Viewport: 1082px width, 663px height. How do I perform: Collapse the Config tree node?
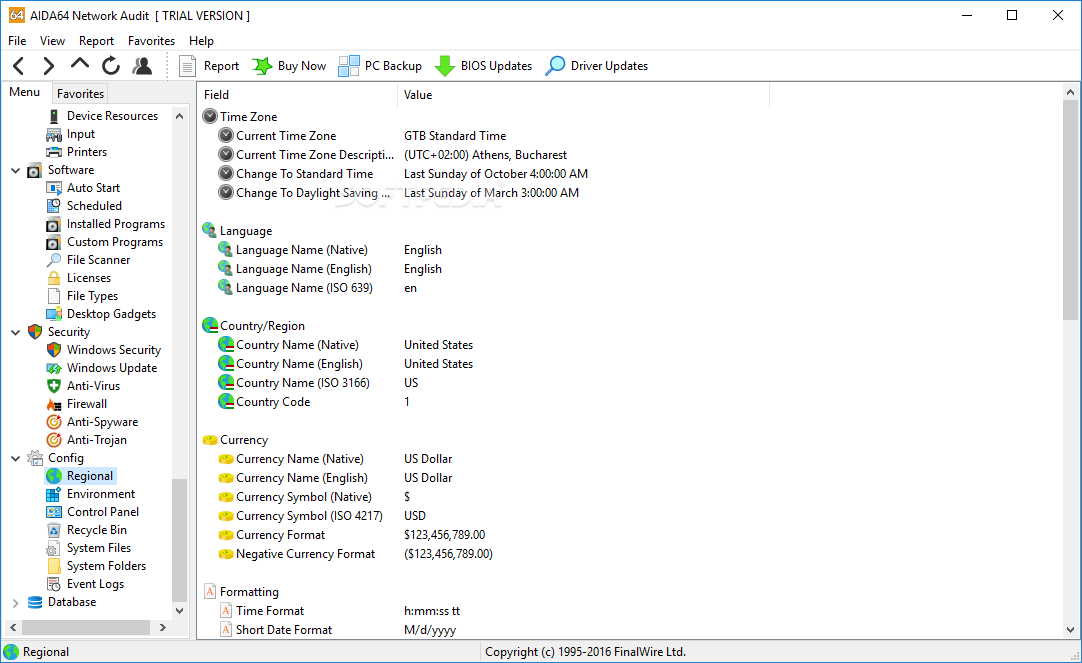point(15,458)
